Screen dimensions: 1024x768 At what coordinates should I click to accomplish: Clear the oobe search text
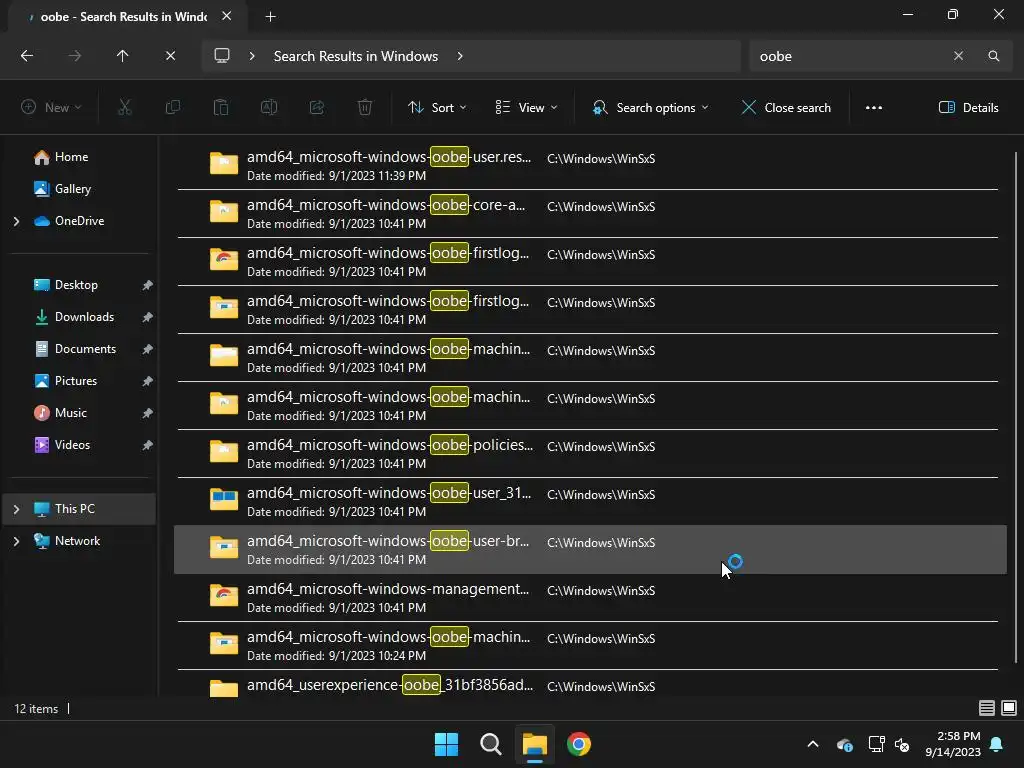click(958, 56)
